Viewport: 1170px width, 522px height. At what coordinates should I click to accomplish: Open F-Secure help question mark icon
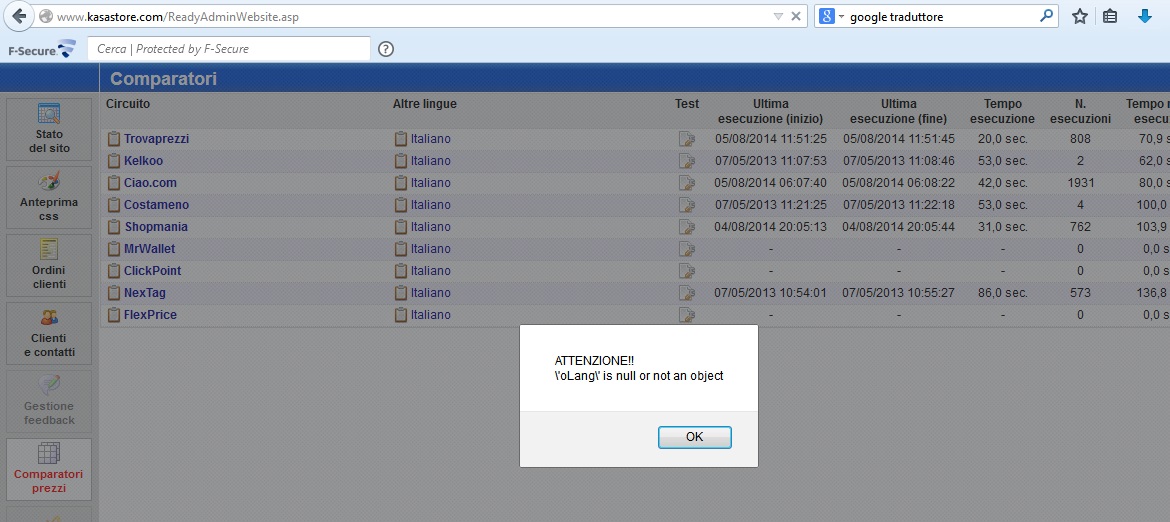[386, 49]
